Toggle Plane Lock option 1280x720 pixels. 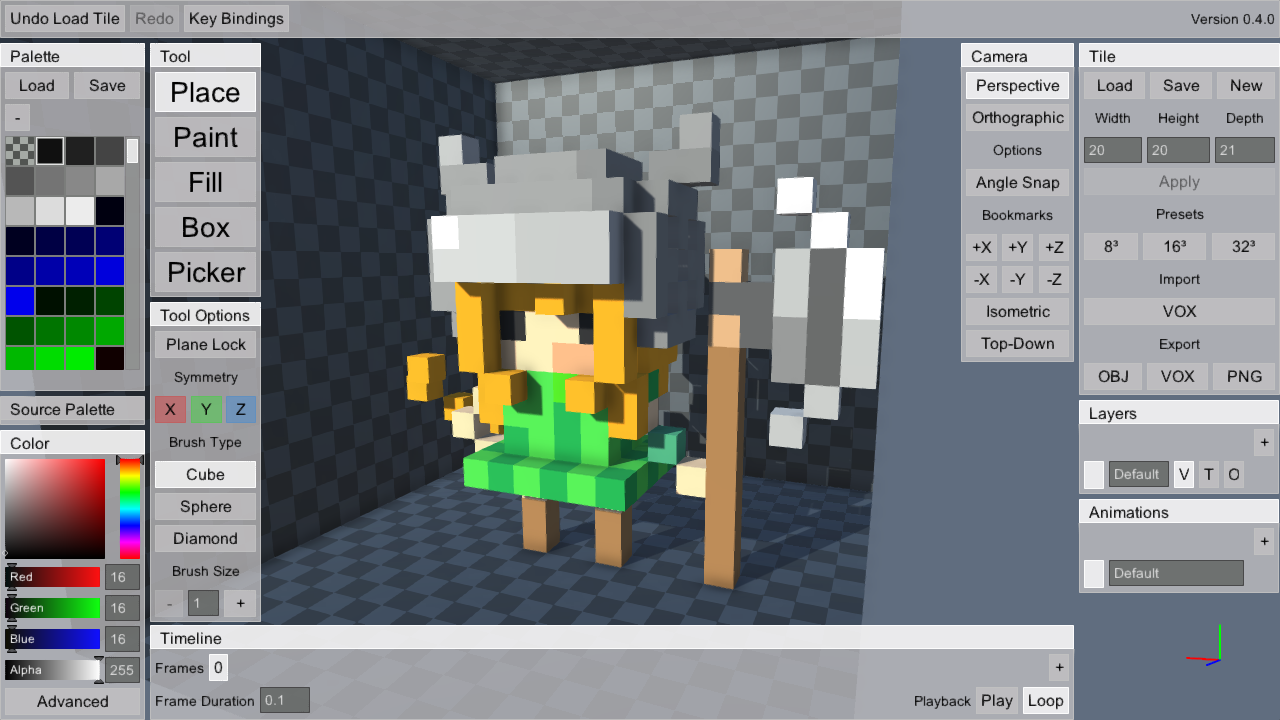point(205,344)
